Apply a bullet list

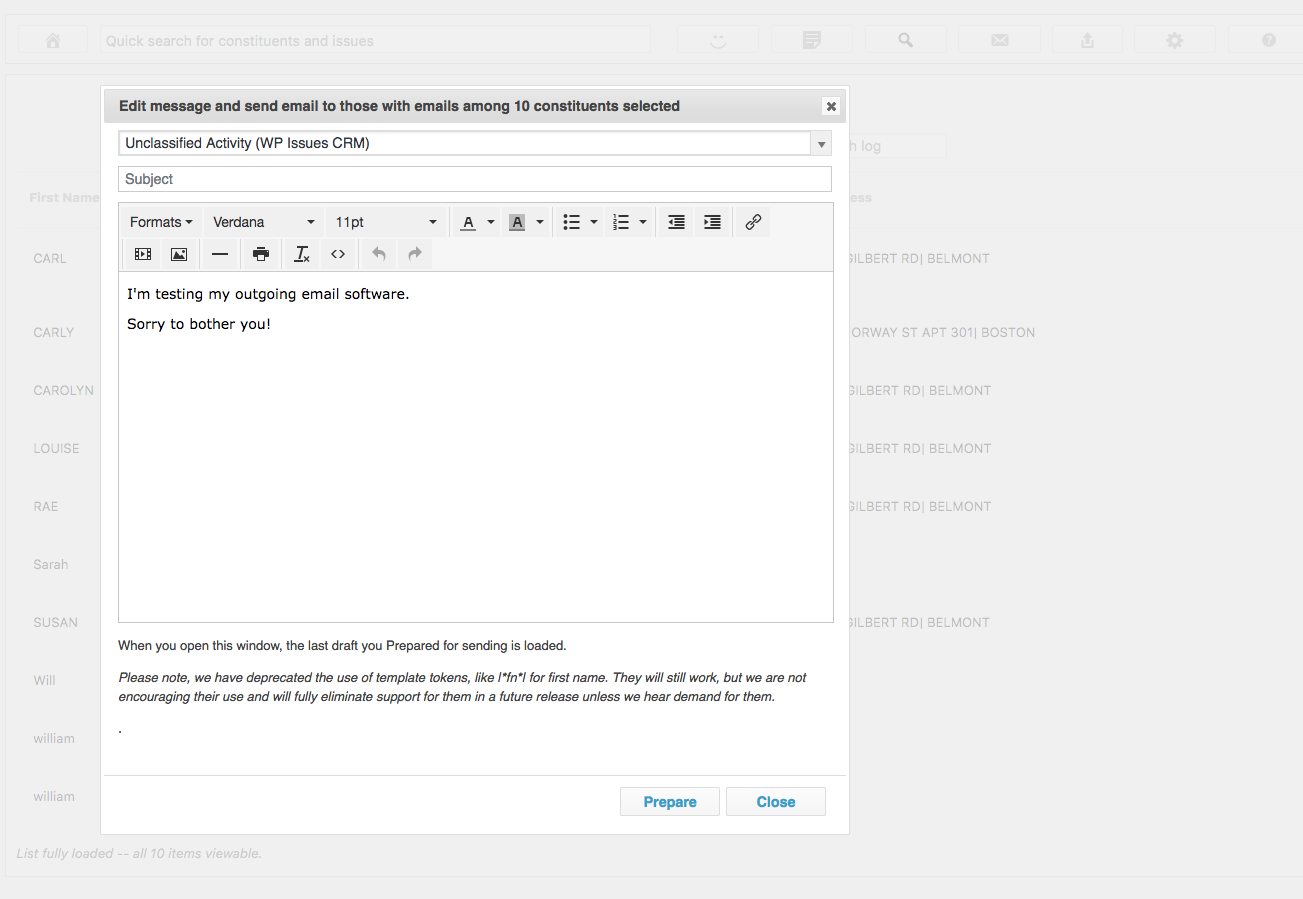click(572, 222)
